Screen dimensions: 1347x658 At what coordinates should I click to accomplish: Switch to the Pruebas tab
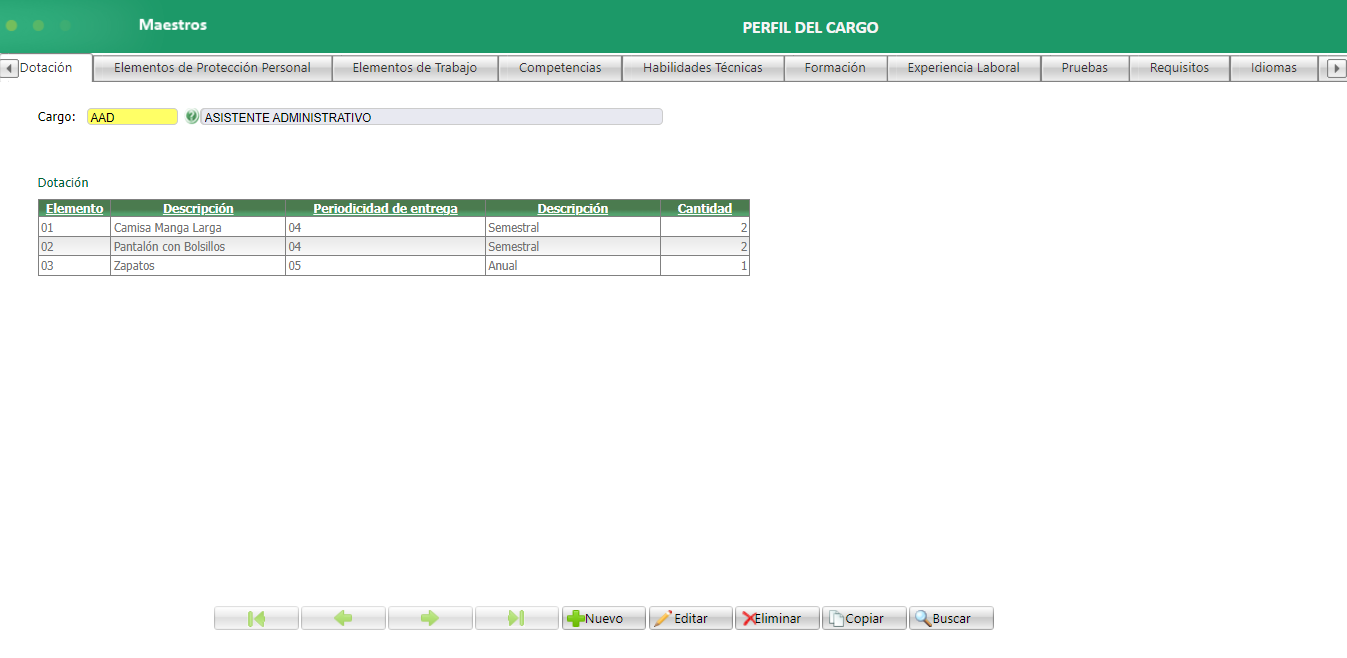1085,68
